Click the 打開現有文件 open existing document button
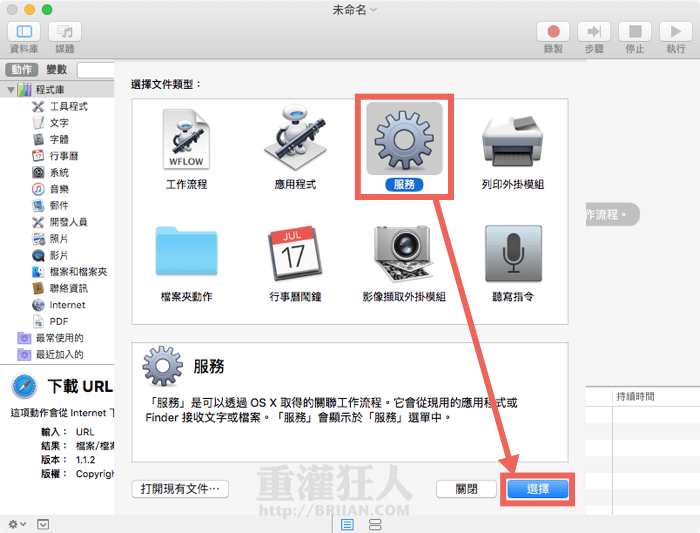This screenshot has height=533, width=700. (x=180, y=489)
